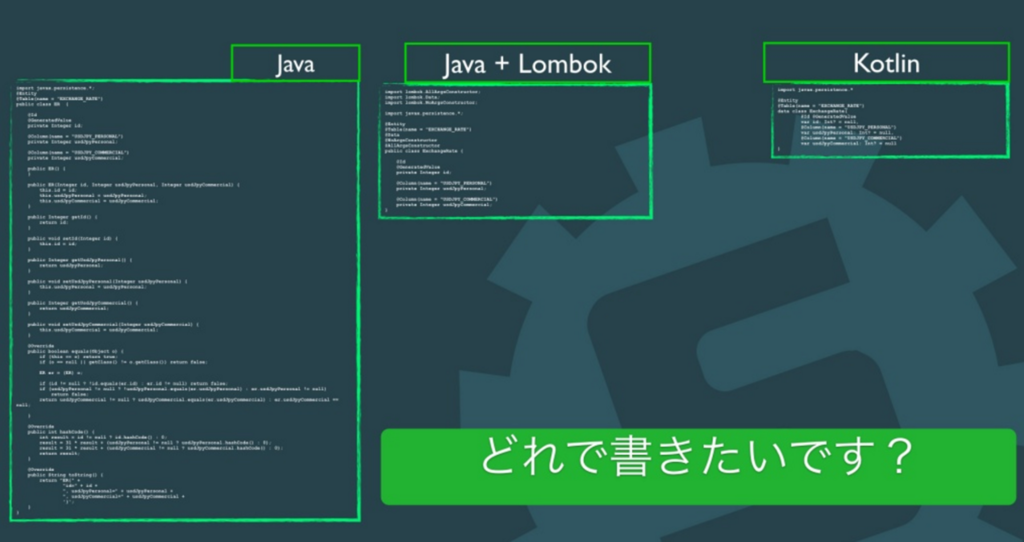Viewport: 1024px width, 542px height.
Task: Click "public int hashCode() {" line
Action: 61,432
